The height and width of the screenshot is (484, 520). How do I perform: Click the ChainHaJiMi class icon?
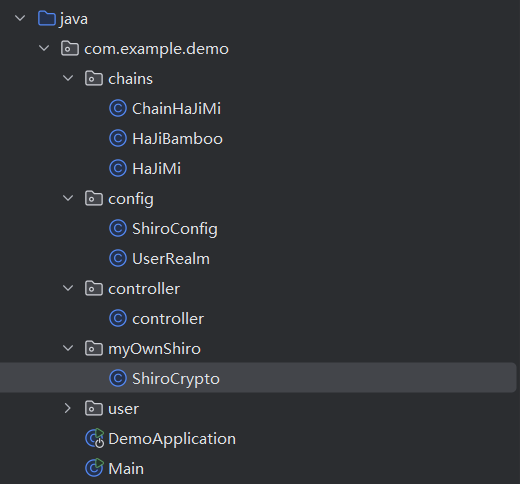click(118, 108)
